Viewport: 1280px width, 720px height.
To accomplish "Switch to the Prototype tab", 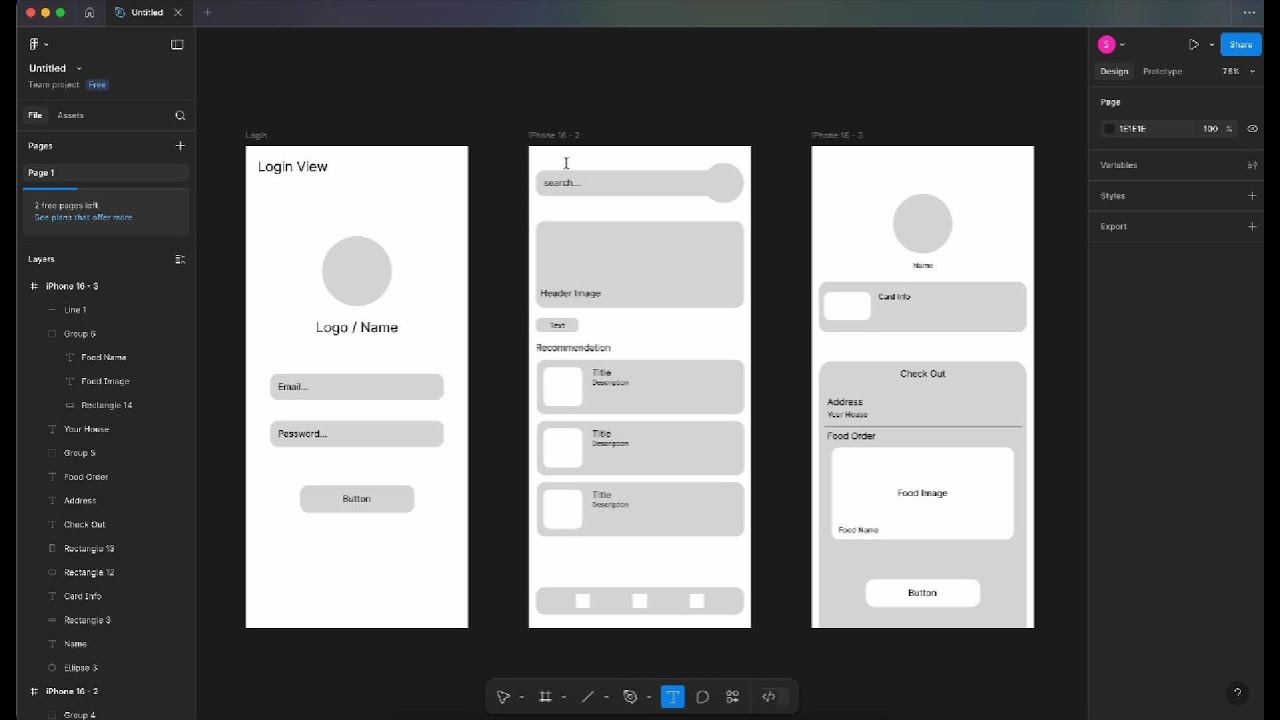I will pos(1162,71).
